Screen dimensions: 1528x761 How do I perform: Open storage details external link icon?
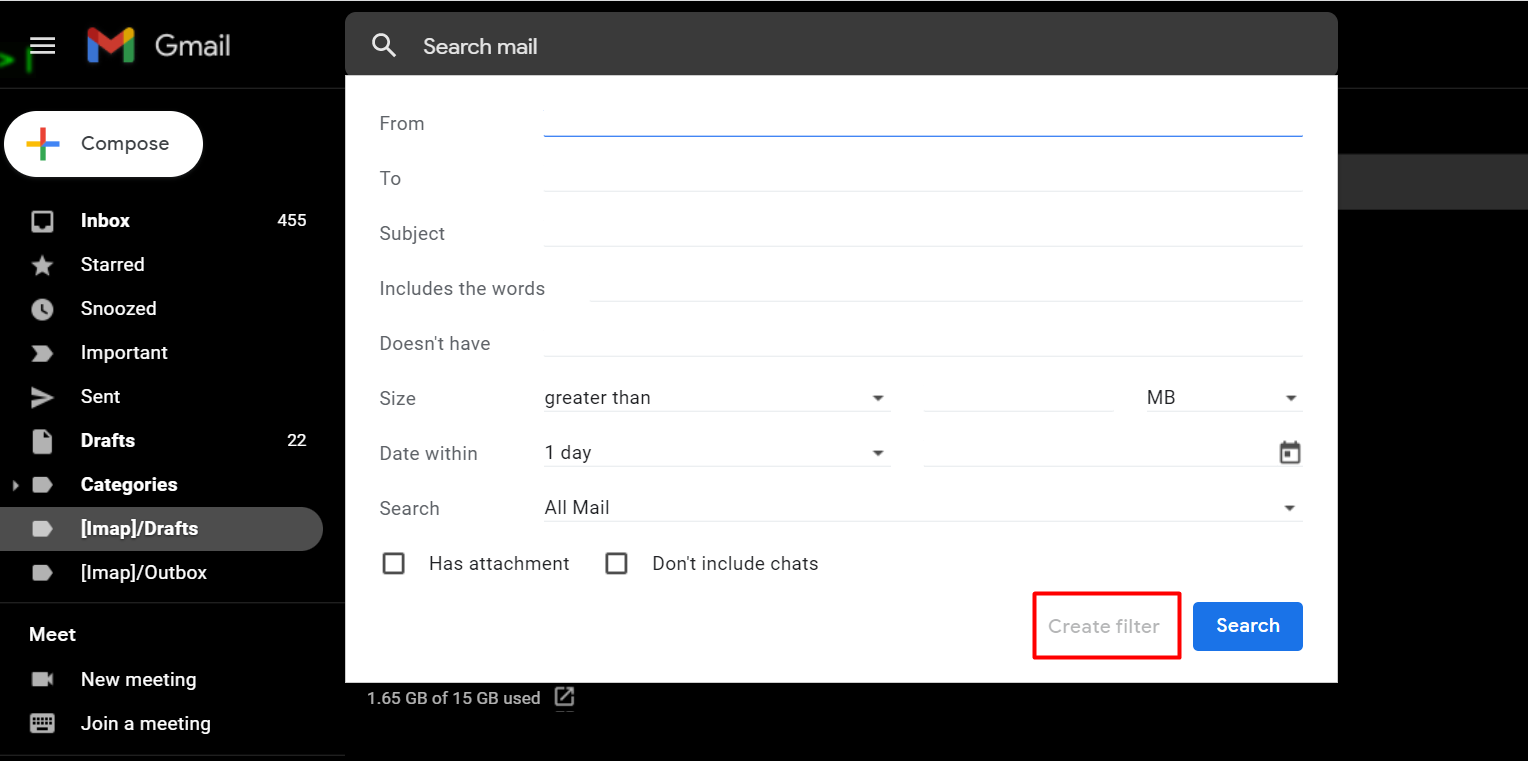(x=564, y=697)
